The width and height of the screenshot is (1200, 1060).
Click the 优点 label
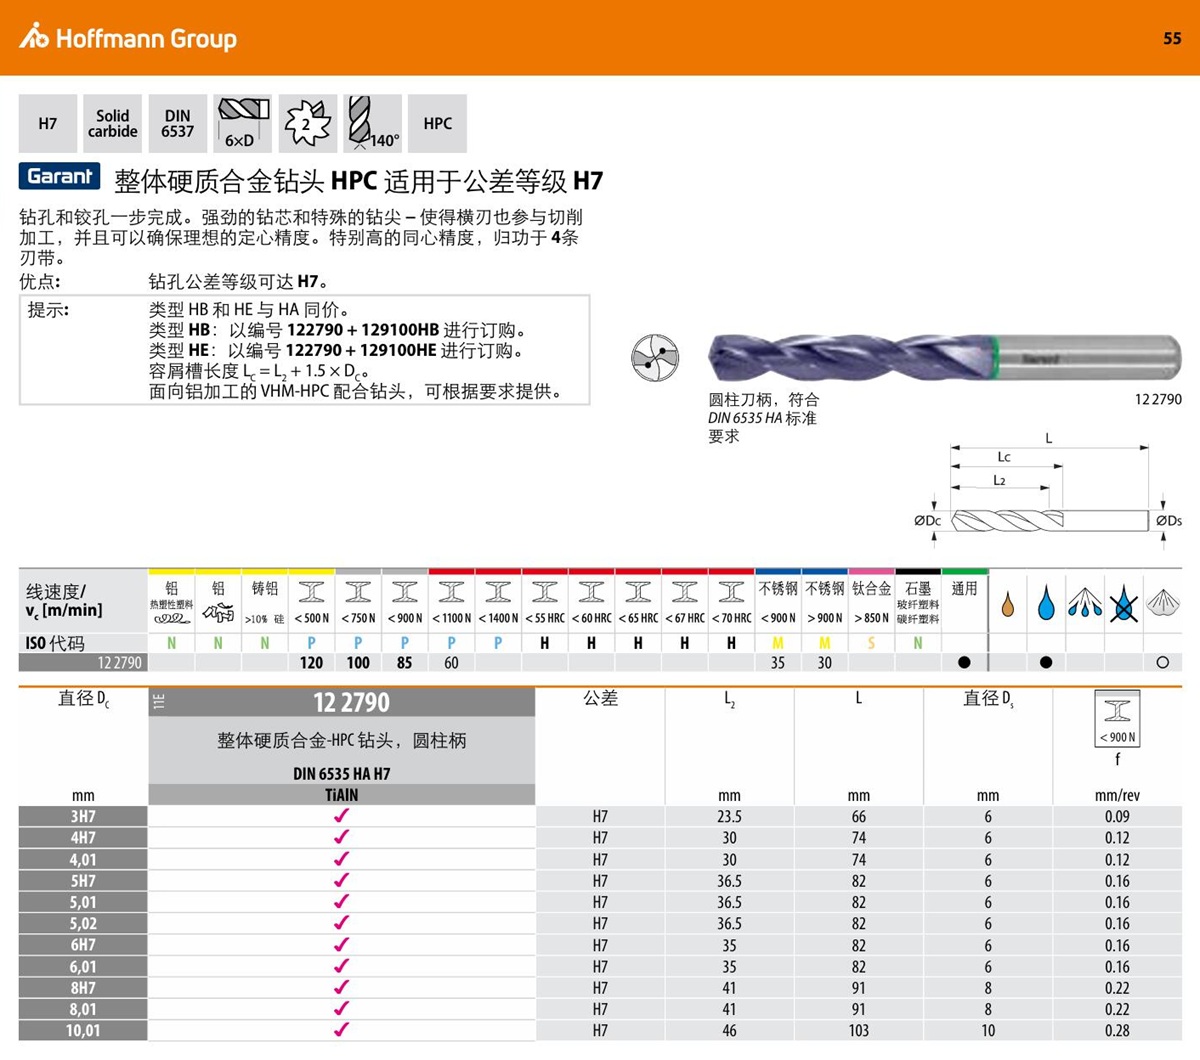40,282
